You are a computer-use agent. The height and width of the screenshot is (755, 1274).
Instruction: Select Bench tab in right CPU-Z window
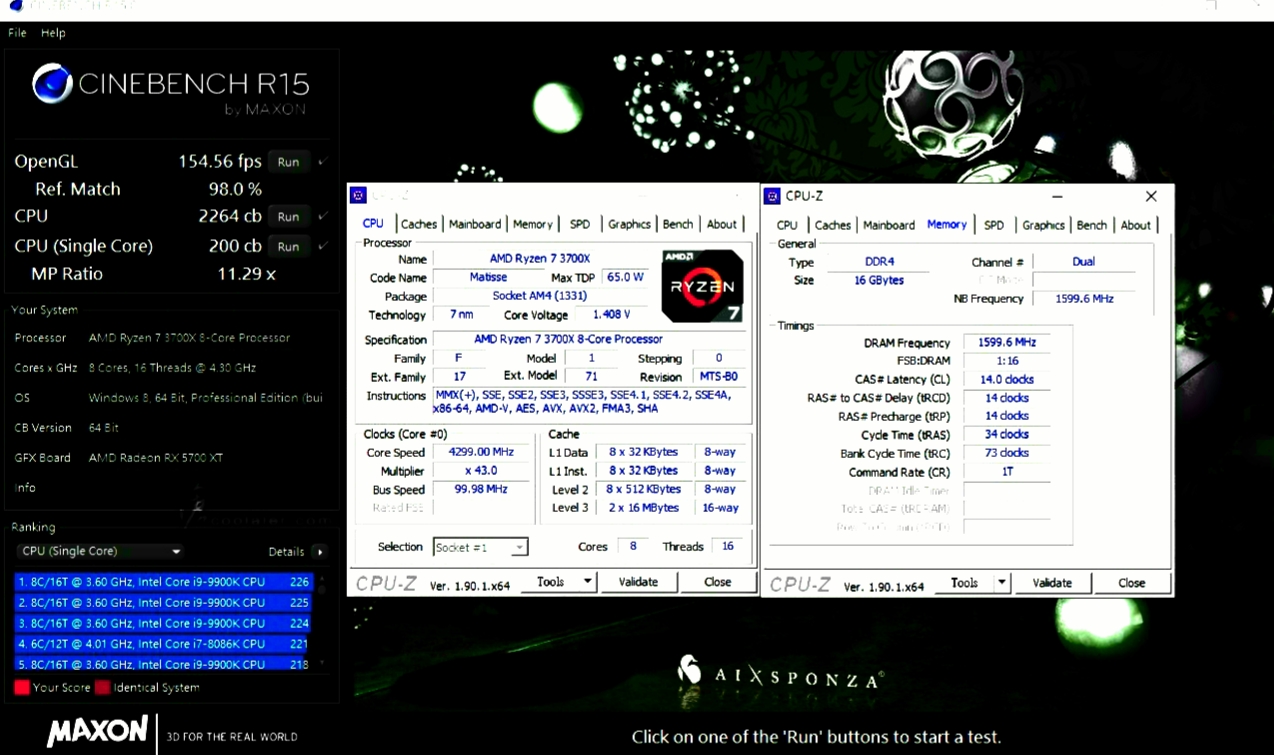1092,225
